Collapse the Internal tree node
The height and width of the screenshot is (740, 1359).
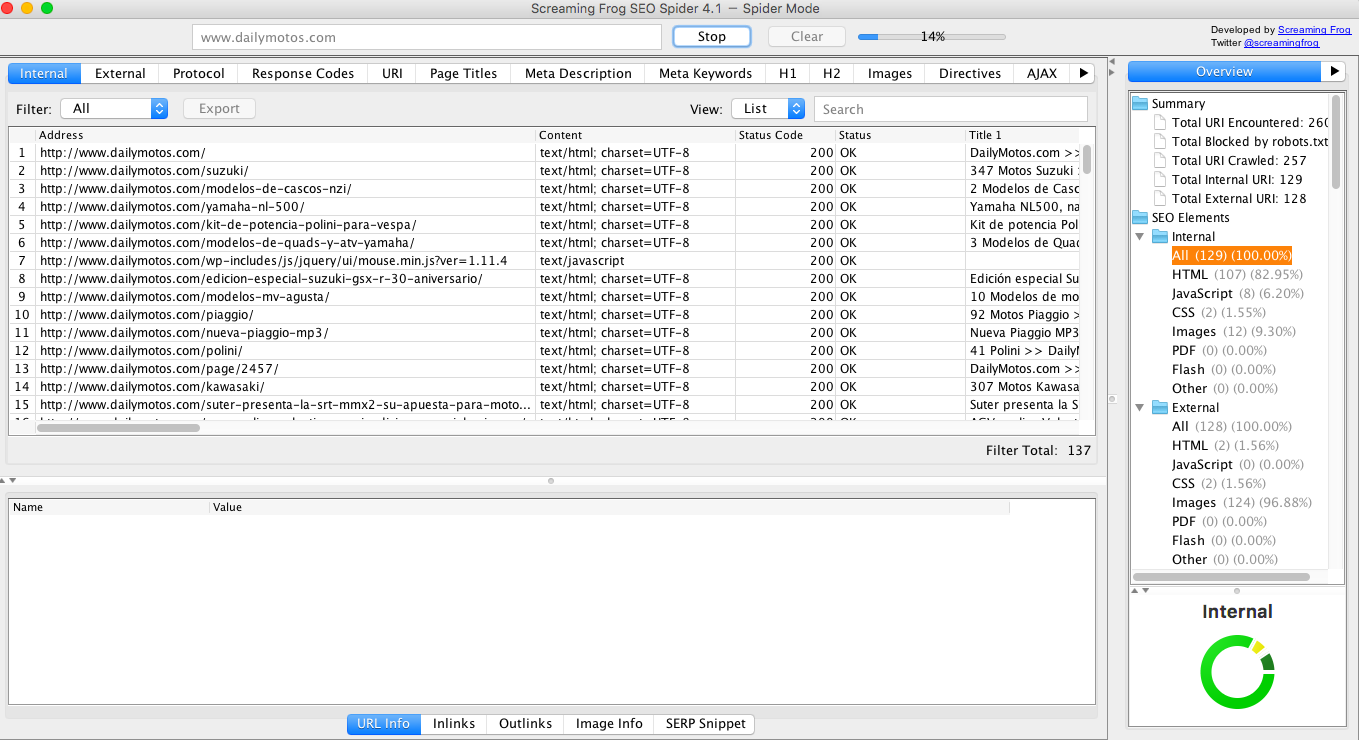click(1140, 237)
